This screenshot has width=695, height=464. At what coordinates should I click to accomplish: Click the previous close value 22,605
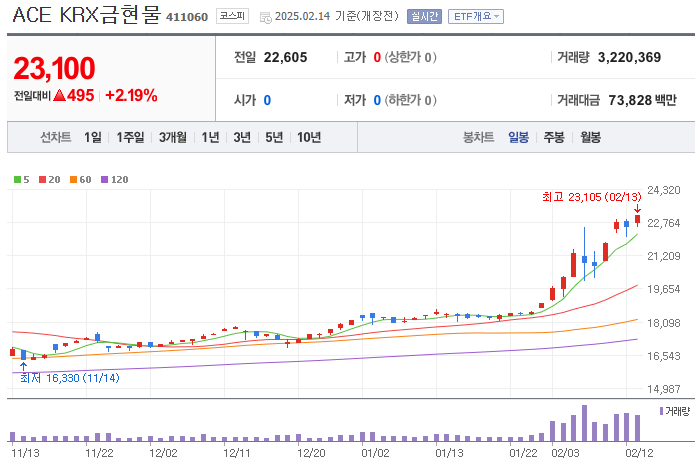pyautogui.click(x=285, y=57)
